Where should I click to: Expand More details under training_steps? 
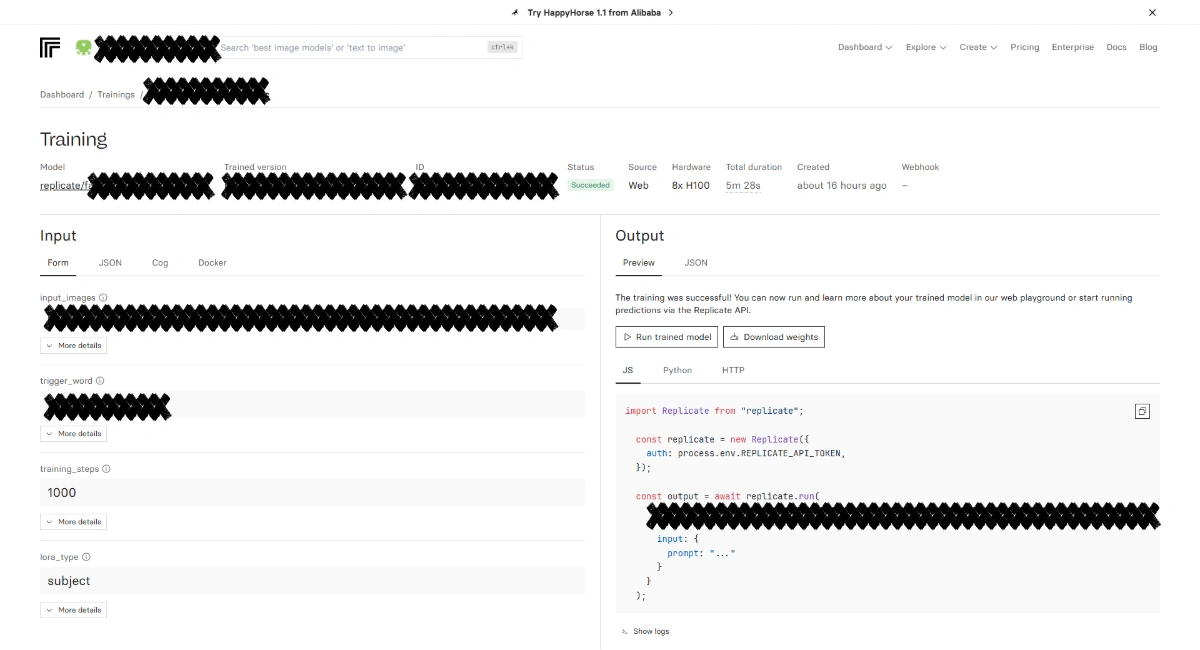pyautogui.click(x=73, y=521)
